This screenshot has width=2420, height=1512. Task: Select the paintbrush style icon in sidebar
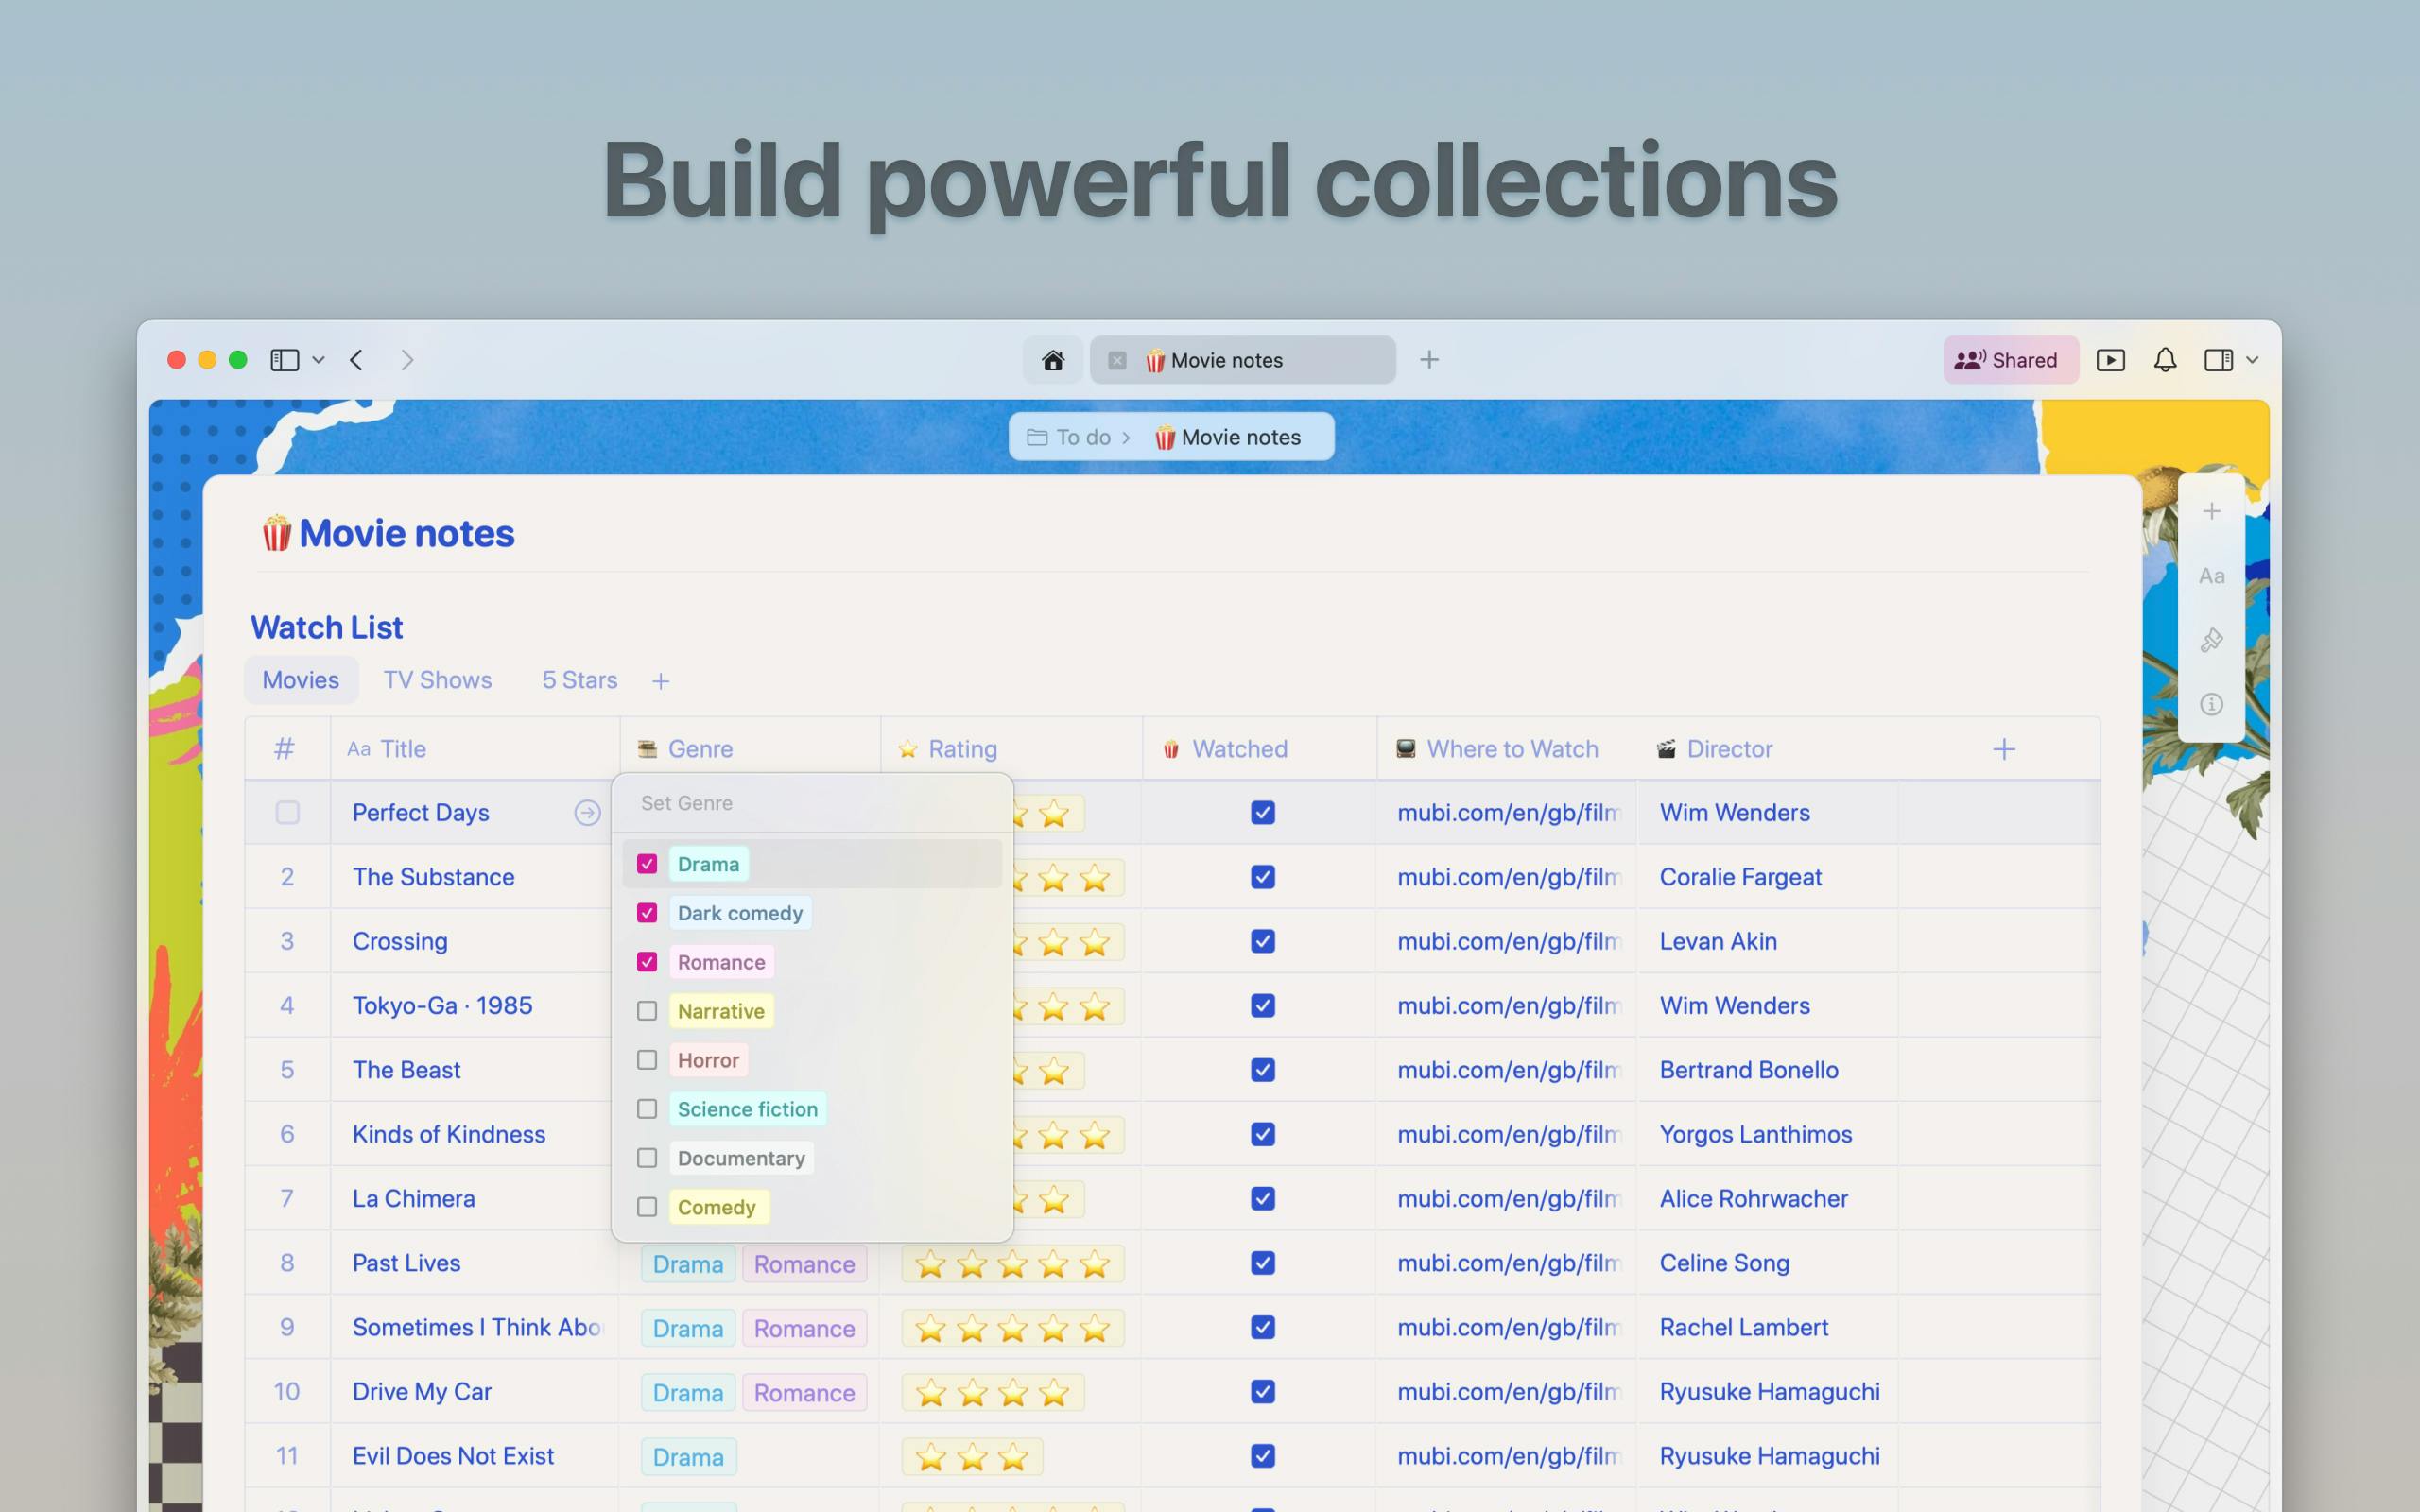2211,640
